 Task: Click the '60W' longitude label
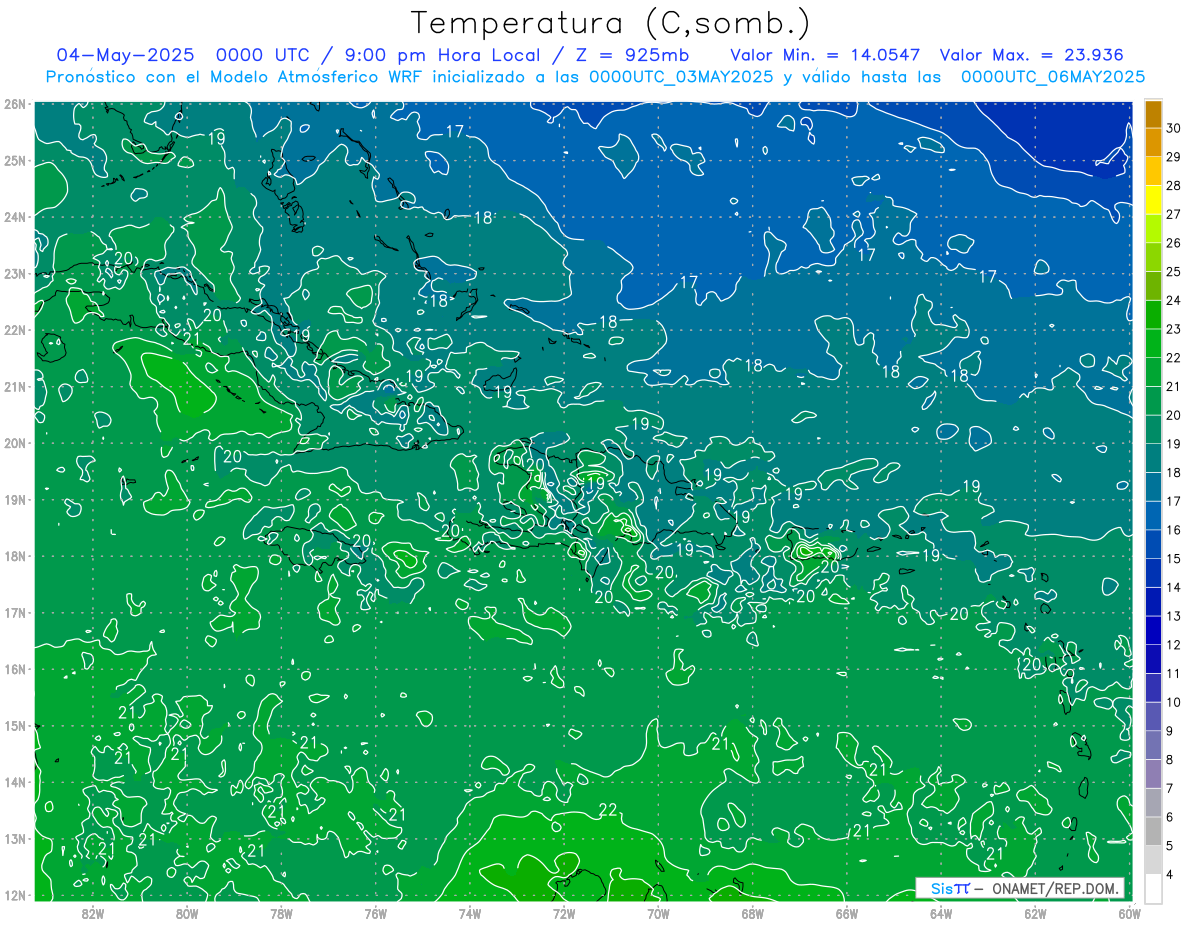(1129, 912)
